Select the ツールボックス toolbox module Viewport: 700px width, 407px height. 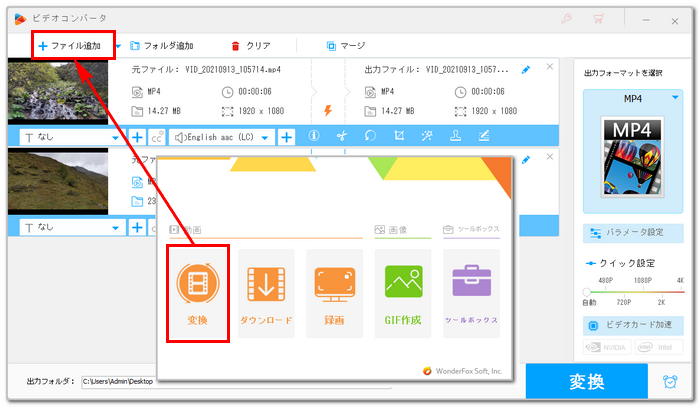coord(471,293)
